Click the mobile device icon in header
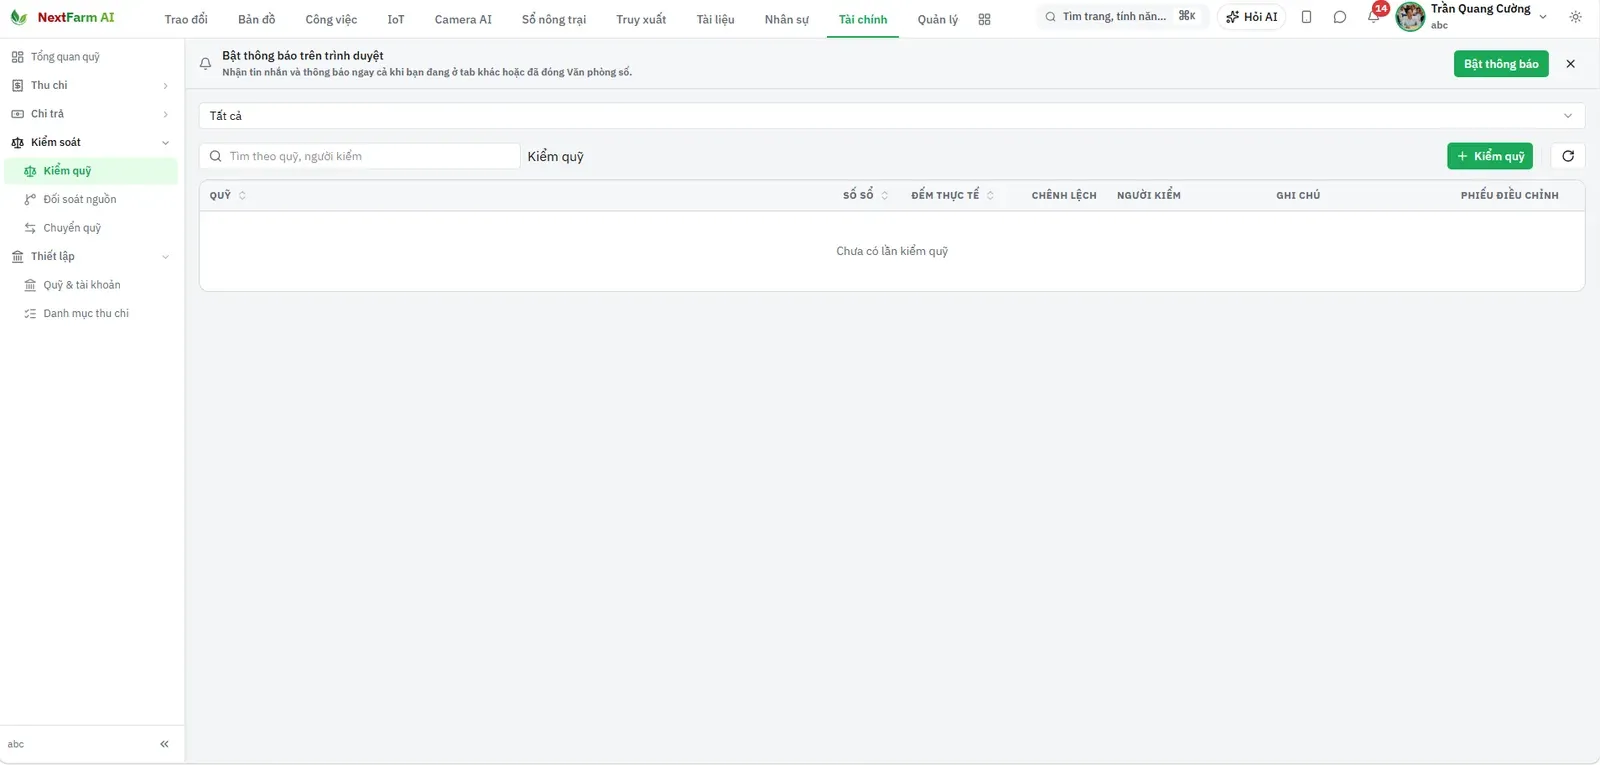The height and width of the screenshot is (765, 1600). tap(1306, 17)
